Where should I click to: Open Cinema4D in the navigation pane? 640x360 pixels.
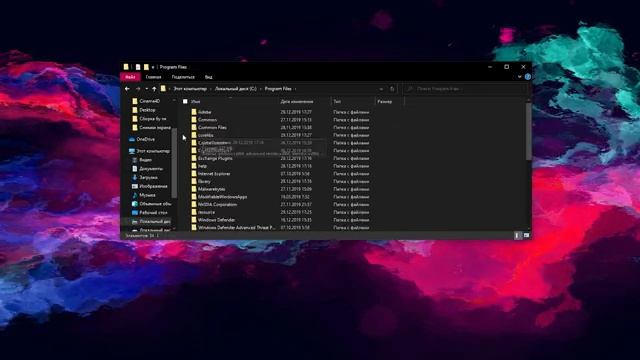click(150, 101)
